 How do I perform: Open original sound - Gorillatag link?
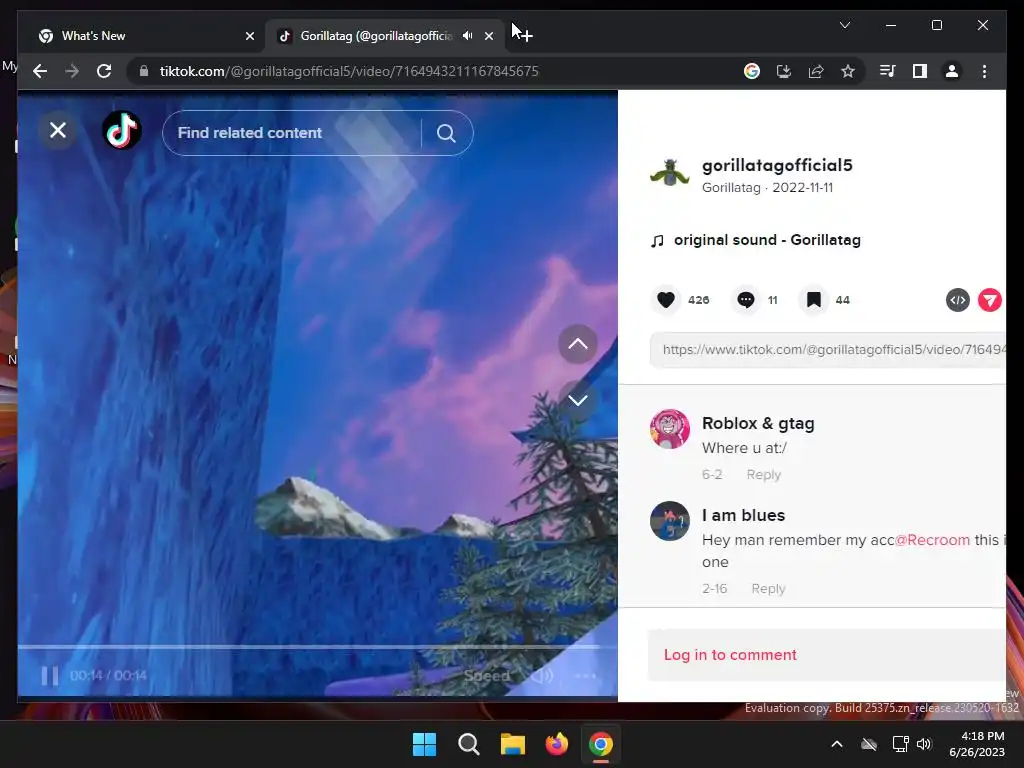coord(767,240)
